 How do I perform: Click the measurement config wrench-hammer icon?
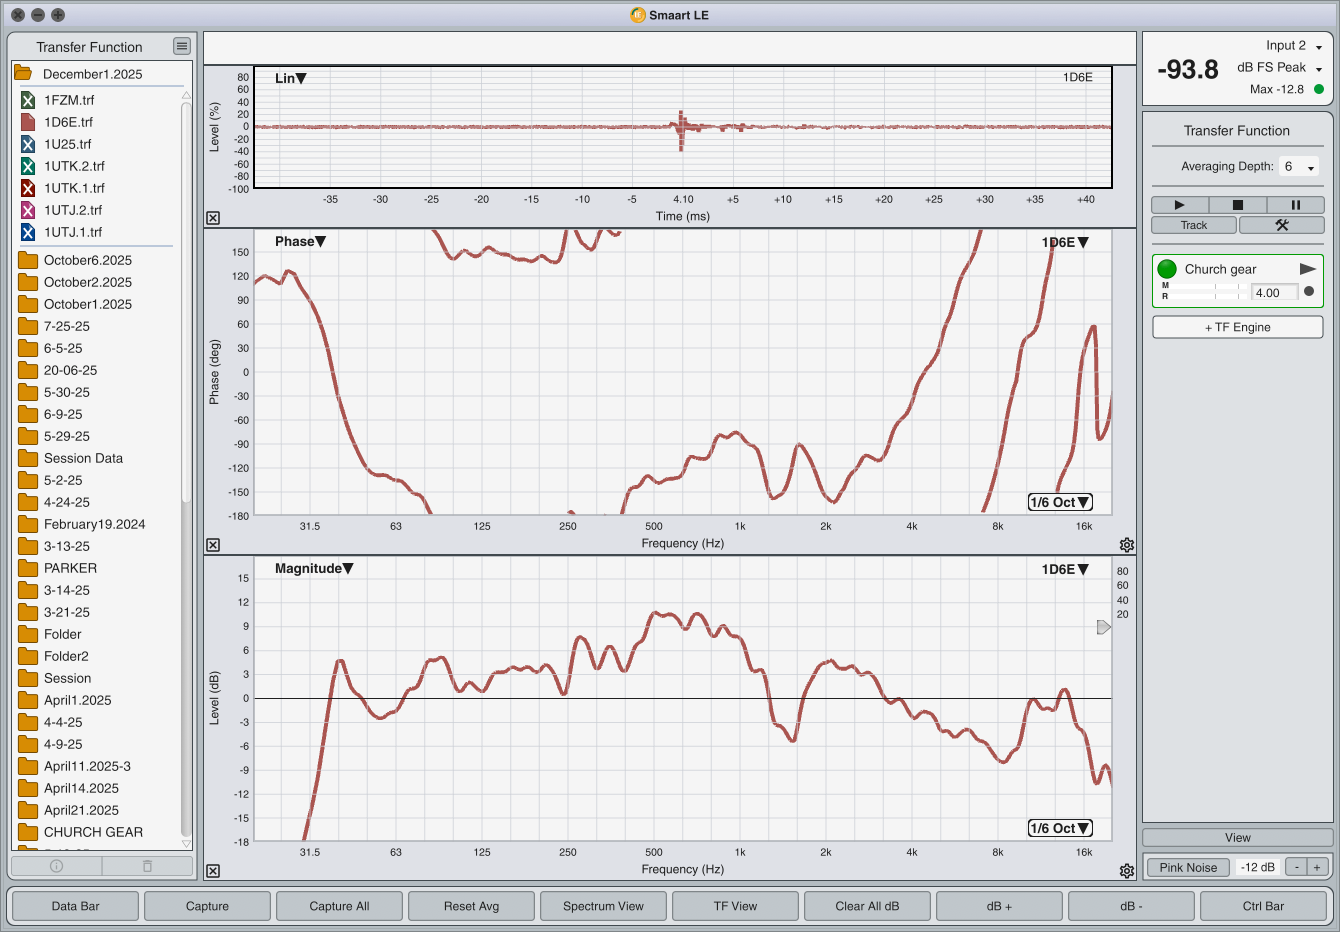point(1281,225)
